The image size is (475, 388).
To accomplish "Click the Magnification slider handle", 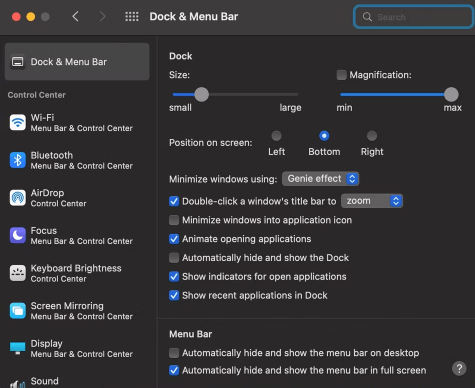I will 451,94.
